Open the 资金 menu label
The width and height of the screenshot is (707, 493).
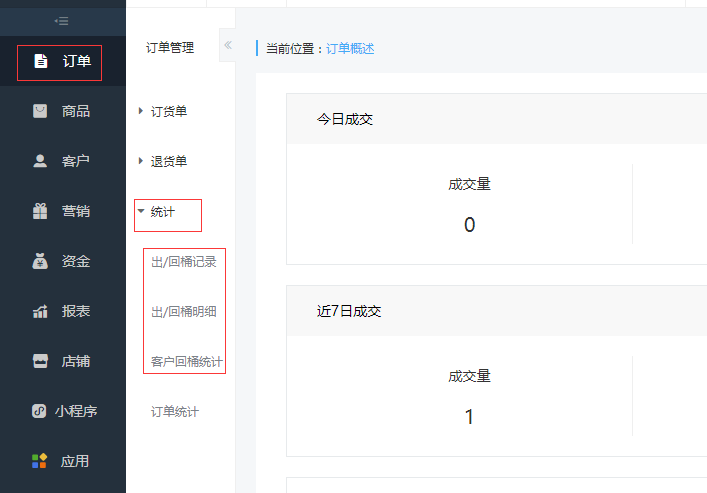click(76, 261)
